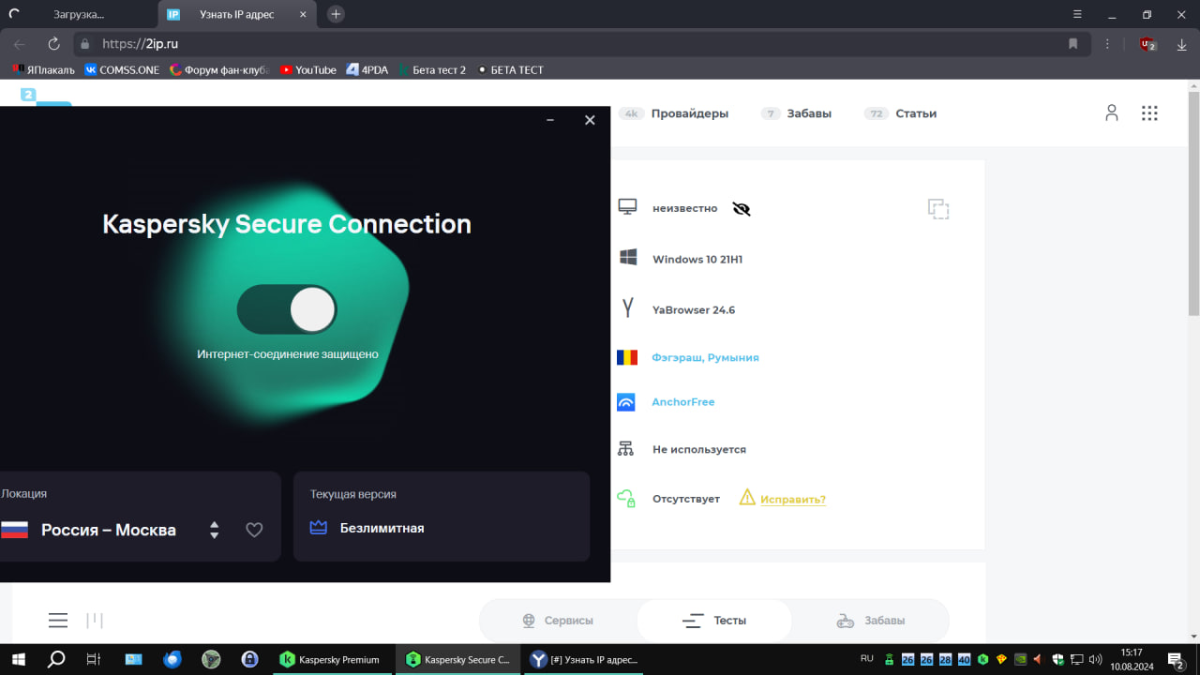
Task: Switch to the Тесты tab
Action: coord(714,620)
